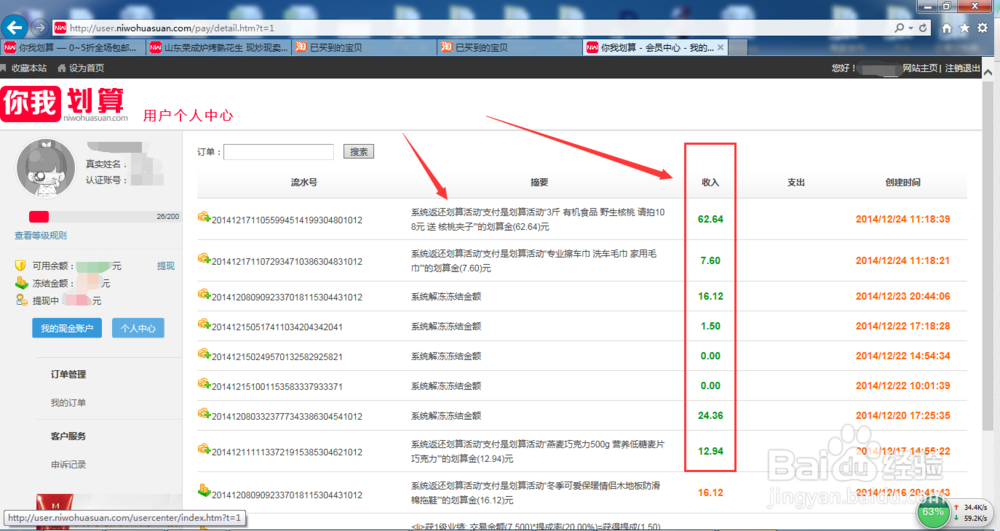Click the expense coin icon of 2014/12/16 row
Image resolution: width=1000 pixels, height=531 pixels.
(204, 491)
